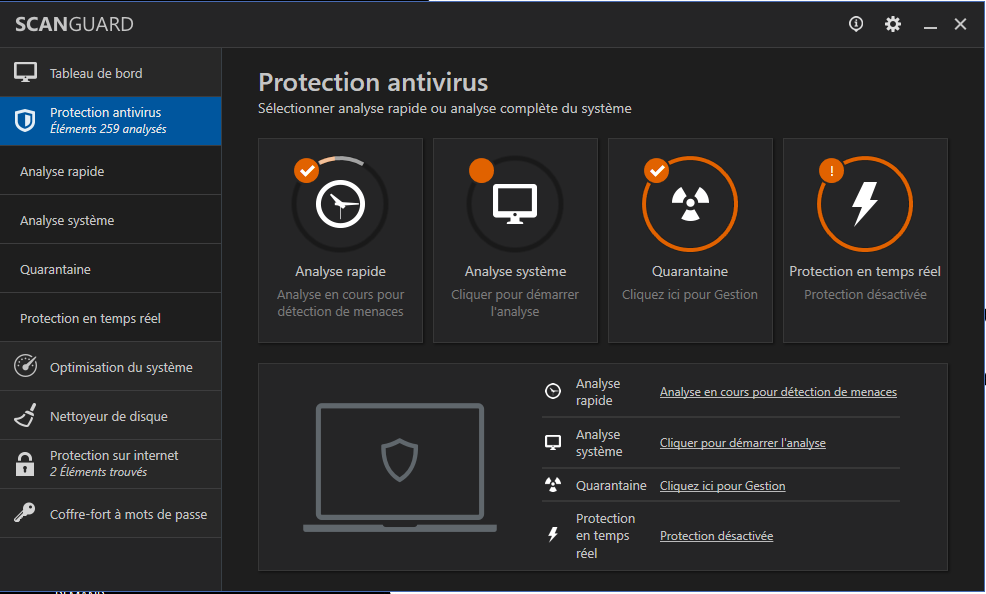This screenshot has width=986, height=594.
Task: Click 'Quarantaine' label in summary list
Action: [611, 485]
